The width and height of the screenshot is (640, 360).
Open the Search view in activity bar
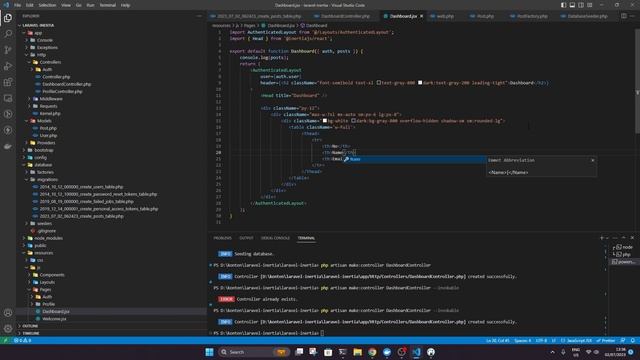pyautogui.click(x=8, y=34)
